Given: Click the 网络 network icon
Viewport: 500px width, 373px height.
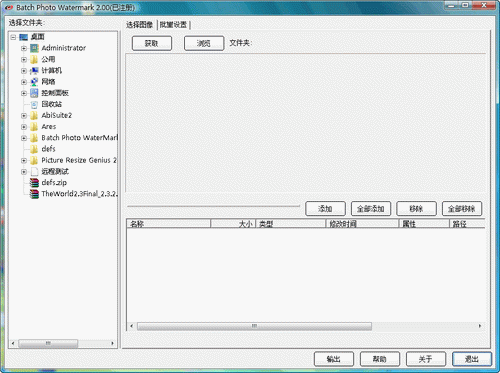Looking at the screenshot, I should point(34,82).
